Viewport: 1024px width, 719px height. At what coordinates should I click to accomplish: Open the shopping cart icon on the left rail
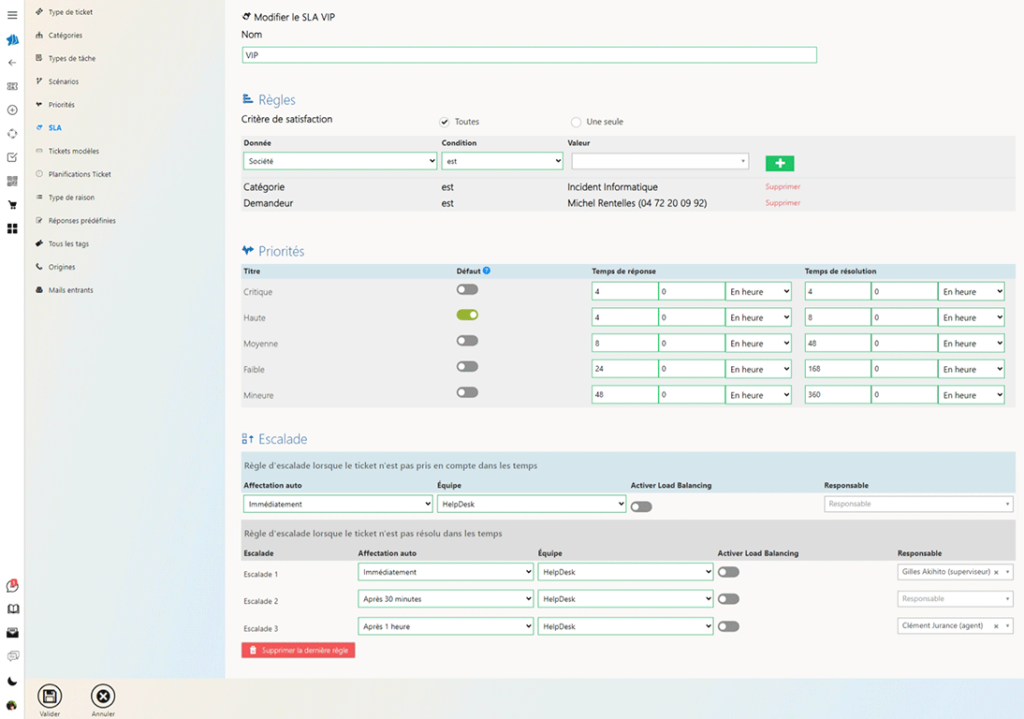click(x=12, y=202)
